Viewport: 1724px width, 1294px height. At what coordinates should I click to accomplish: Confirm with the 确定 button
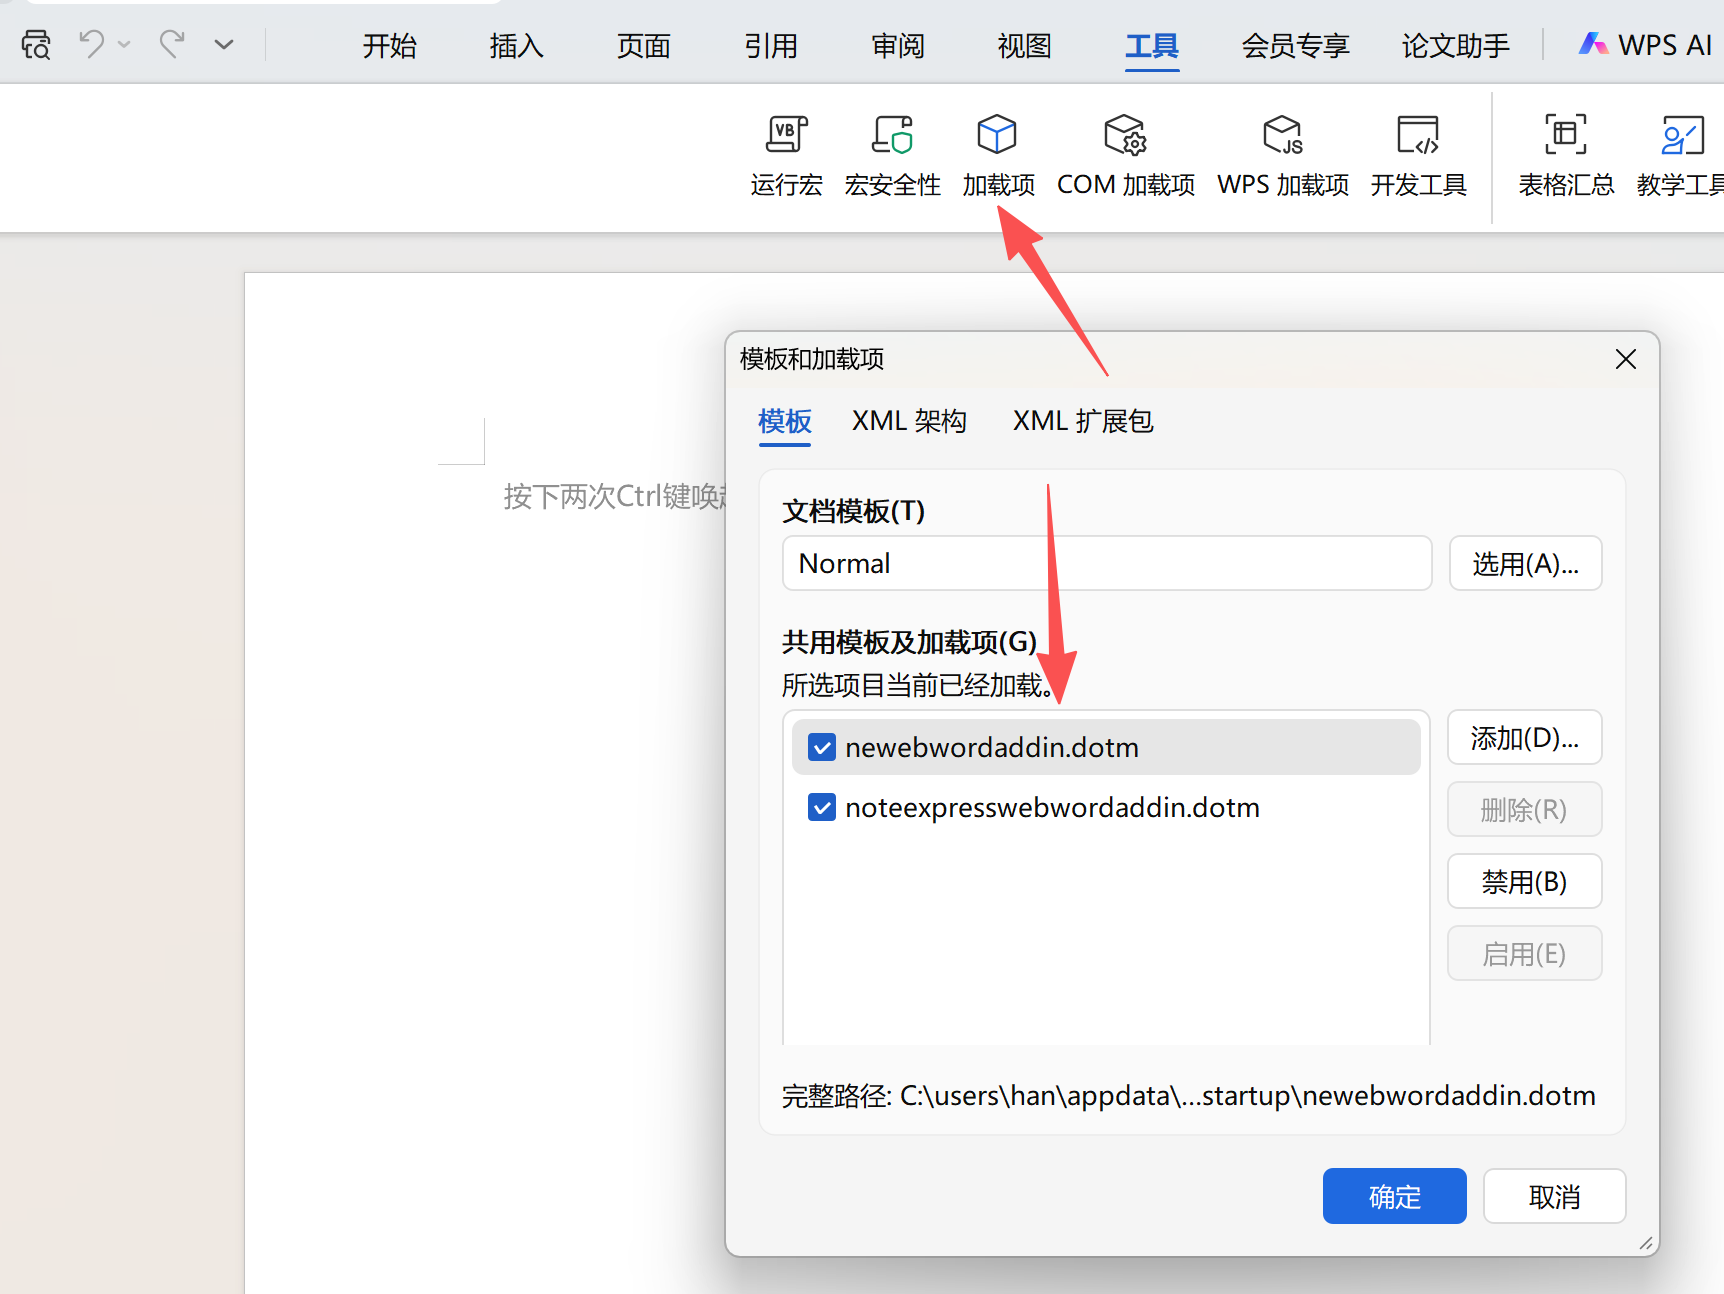1395,1196
